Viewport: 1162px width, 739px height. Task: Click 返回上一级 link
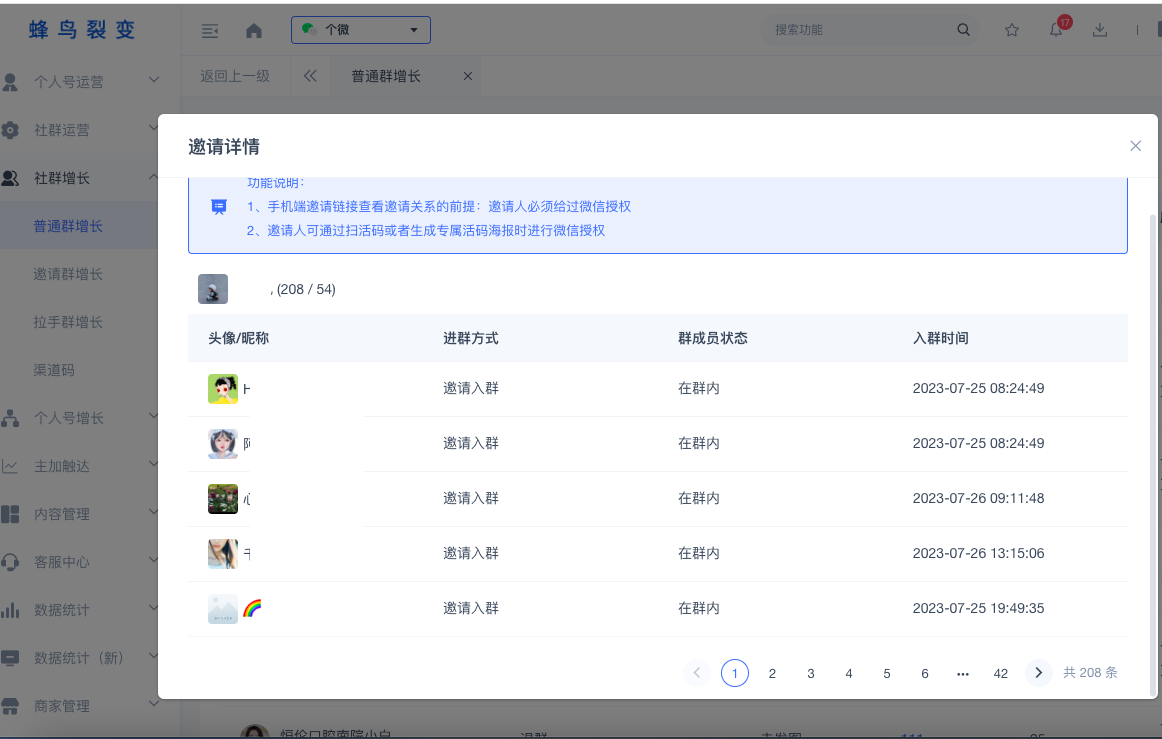pos(235,76)
